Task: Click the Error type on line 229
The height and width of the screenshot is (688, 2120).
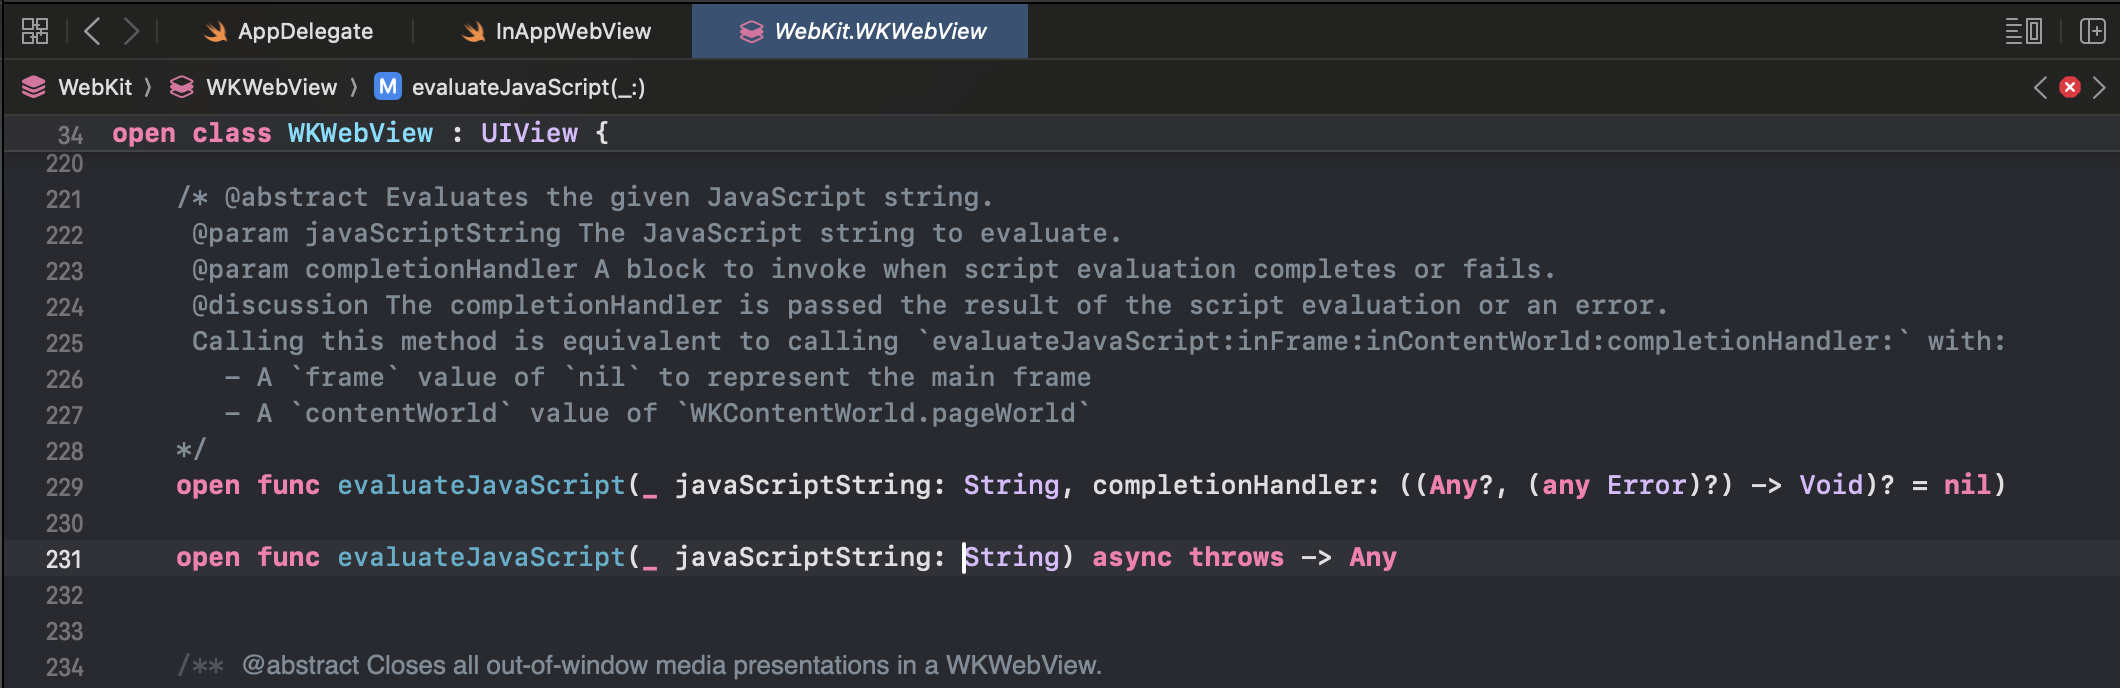Action: click(x=1646, y=485)
